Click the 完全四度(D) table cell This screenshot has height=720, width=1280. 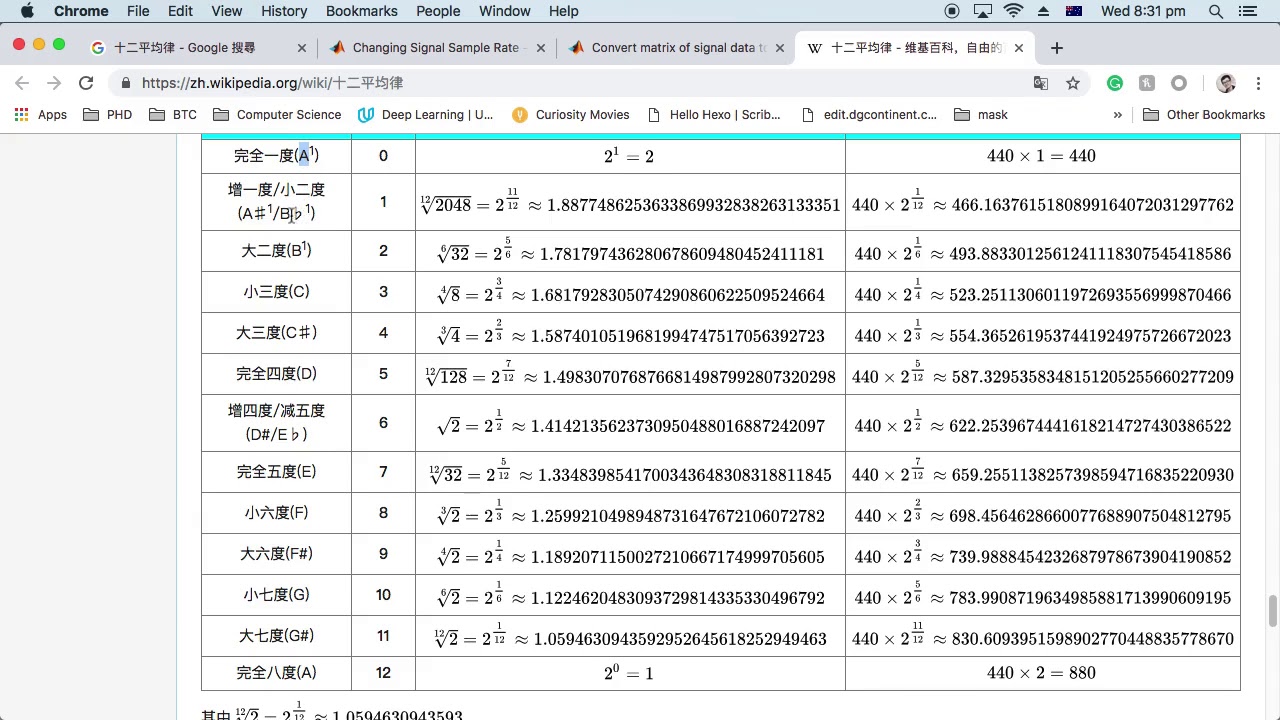click(276, 374)
